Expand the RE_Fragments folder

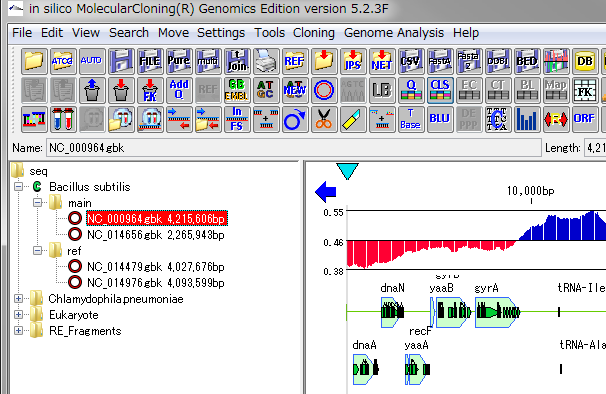(18, 331)
